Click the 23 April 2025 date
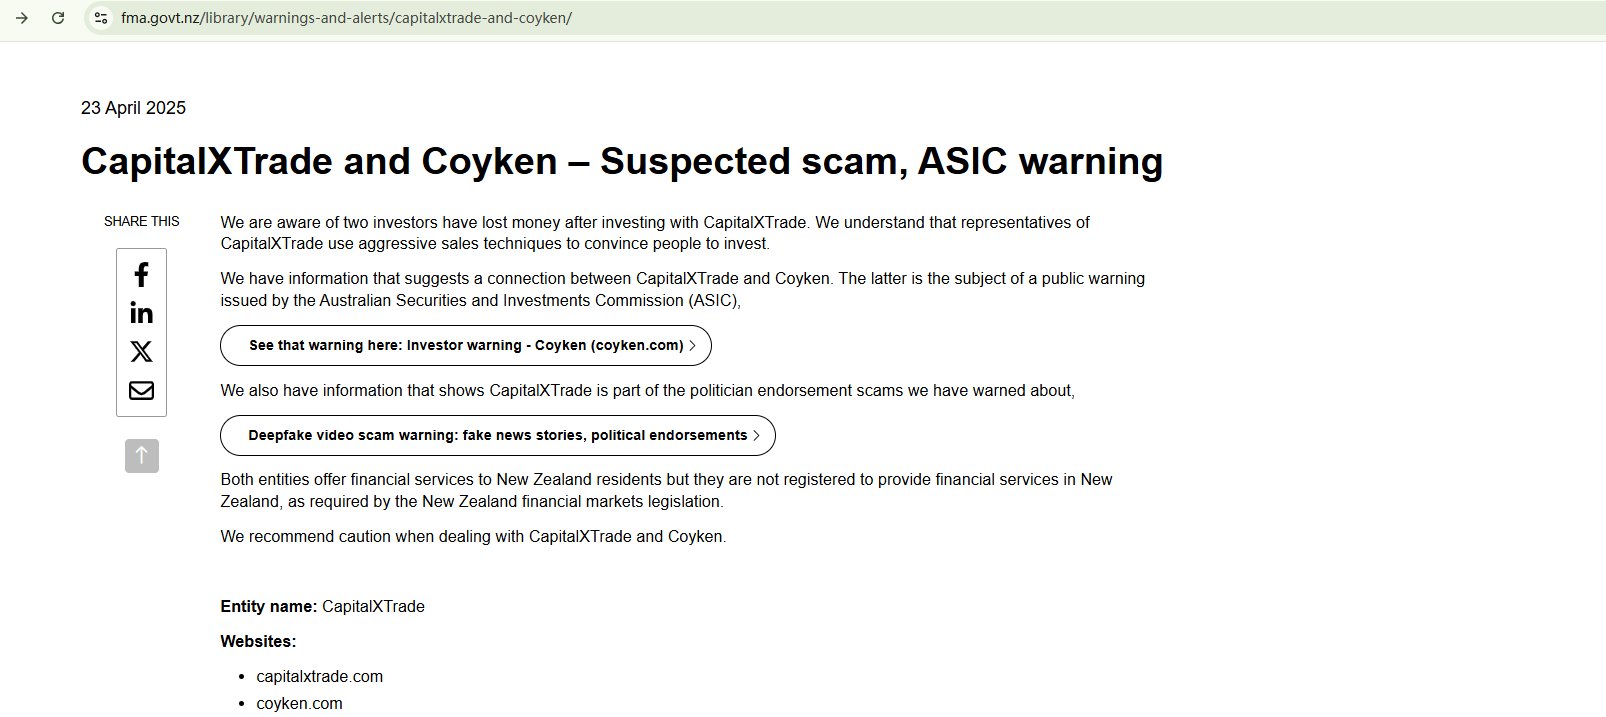Screen dimensions: 1606x717 click(133, 108)
